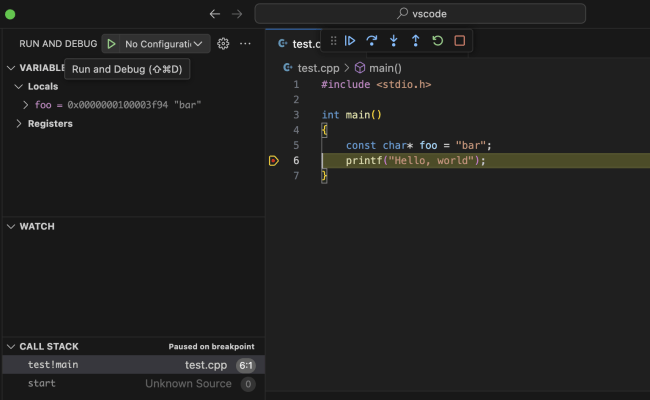Grab the debug toolbar drag handle
The width and height of the screenshot is (650, 400).
click(x=333, y=41)
